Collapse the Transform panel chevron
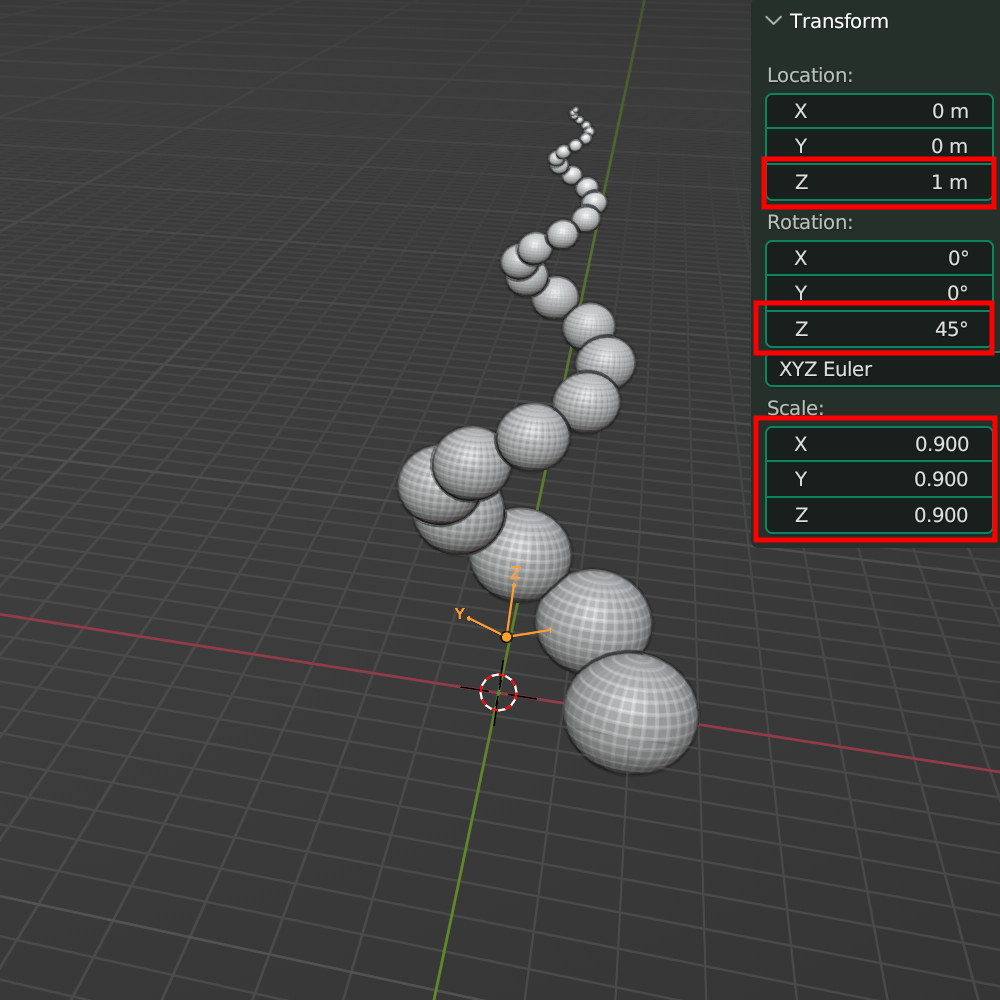Image resolution: width=1000 pixels, height=1000 pixels. click(773, 21)
